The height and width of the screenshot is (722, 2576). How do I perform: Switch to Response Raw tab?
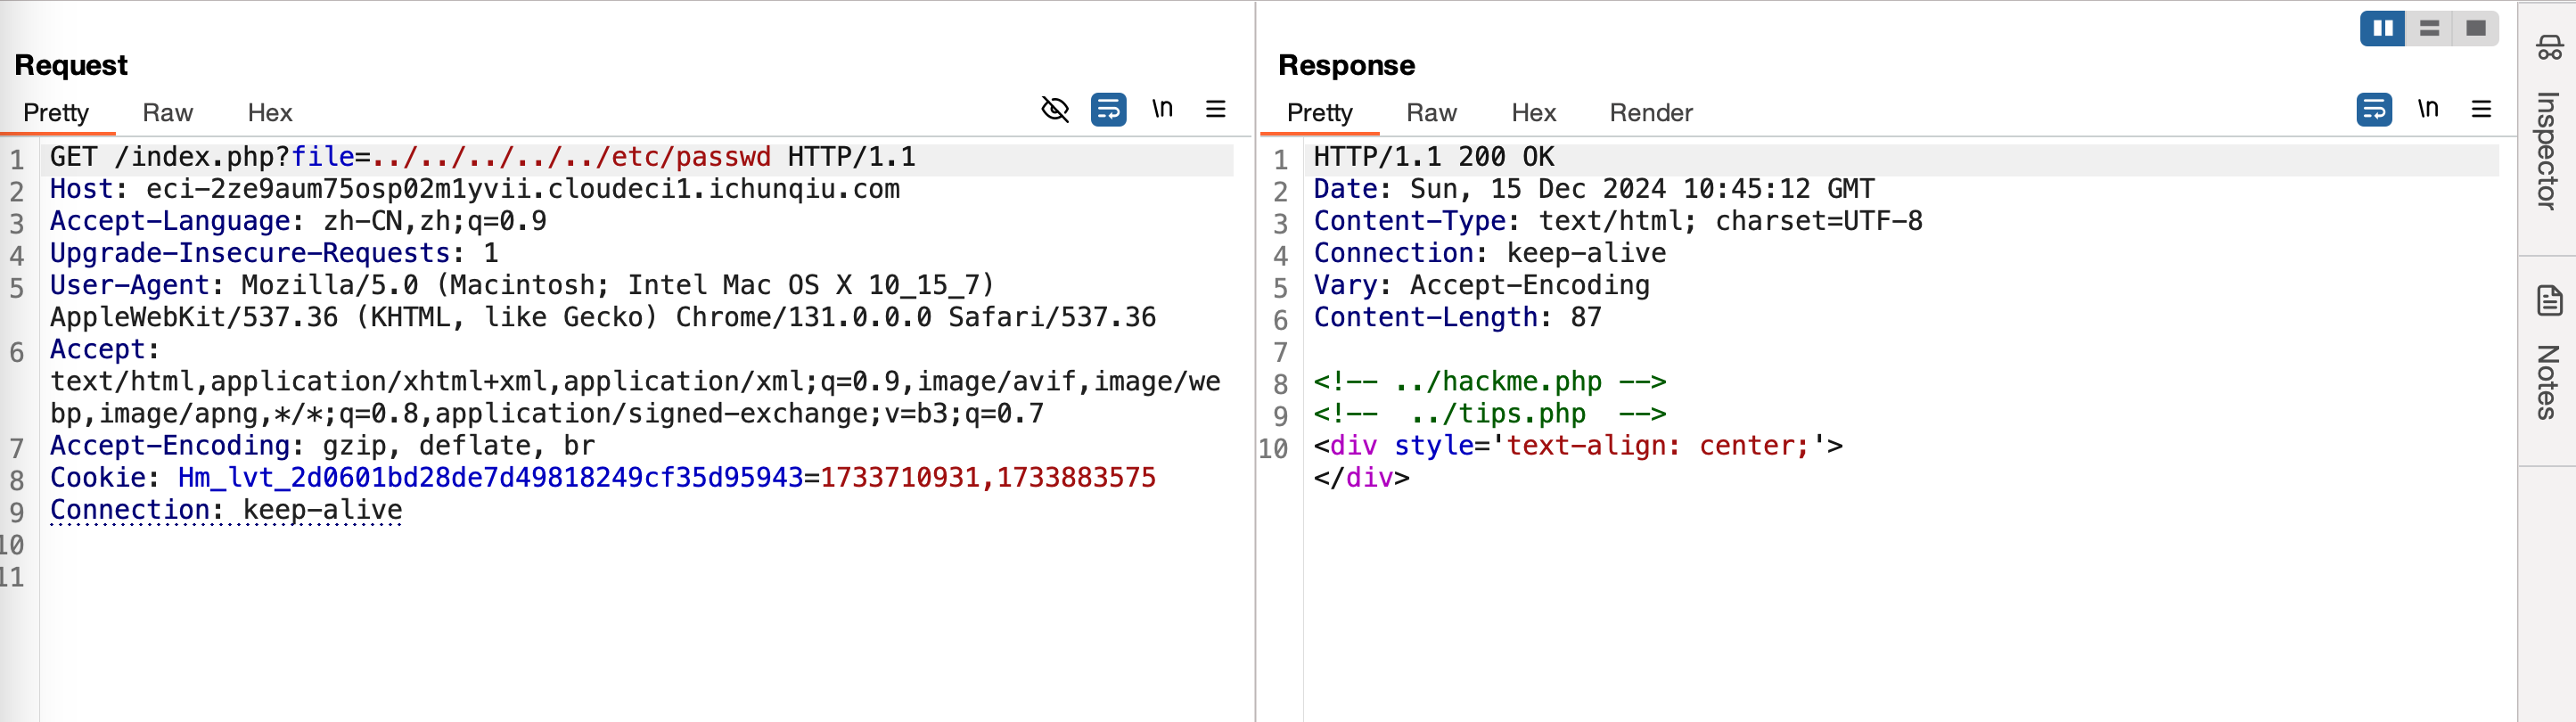pyautogui.click(x=1431, y=113)
